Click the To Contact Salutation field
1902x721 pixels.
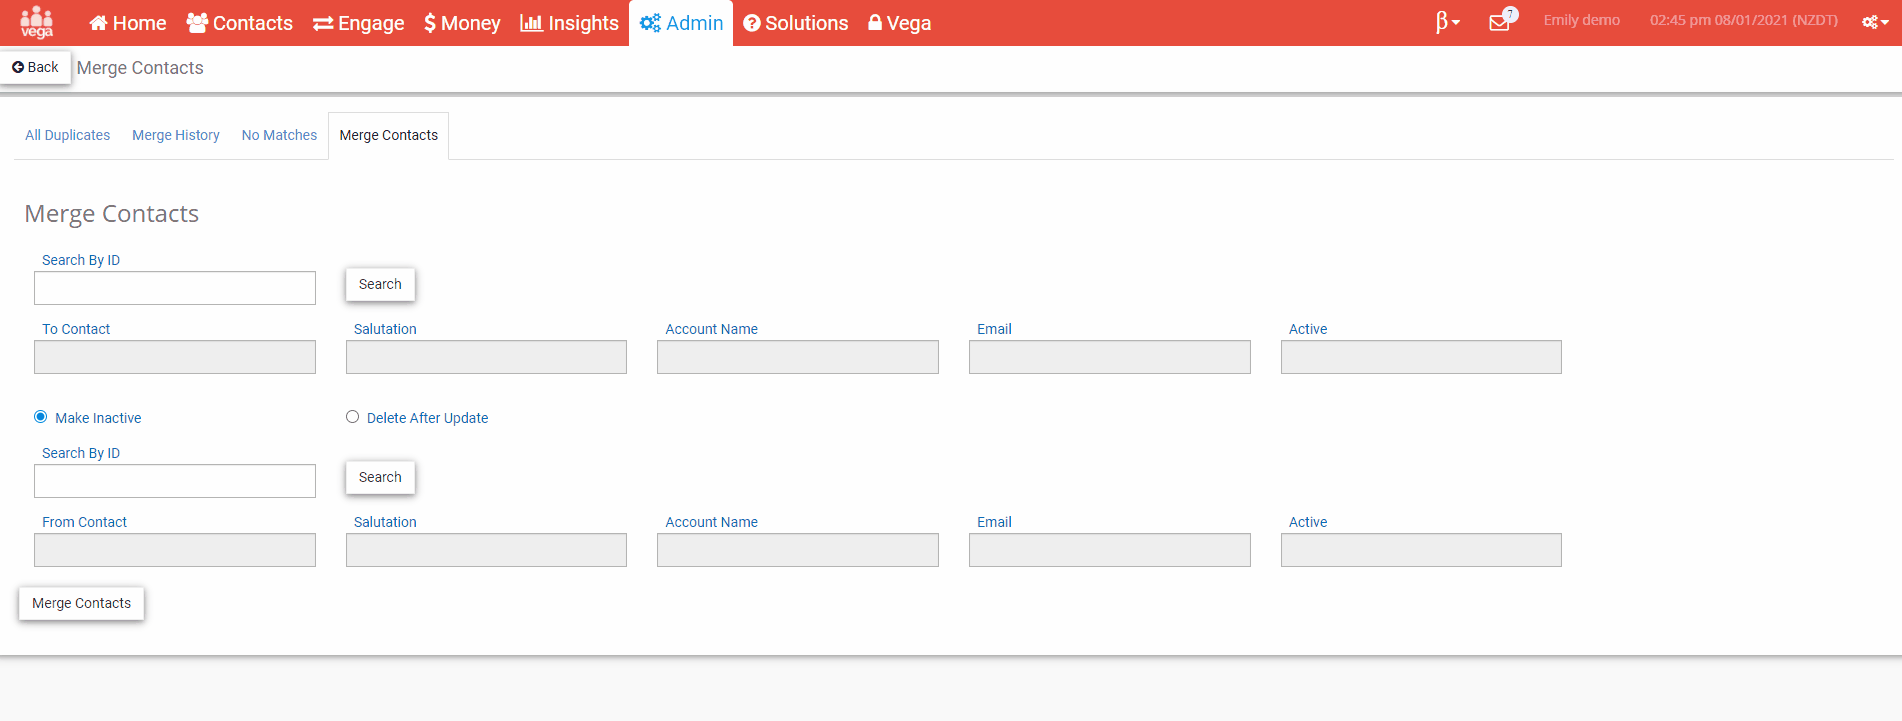click(x=486, y=357)
